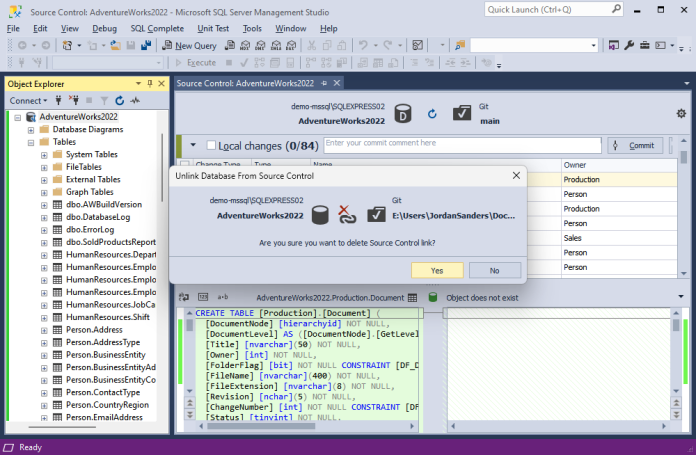
Task: Collapse the Tables tree node
Action: tap(31, 142)
